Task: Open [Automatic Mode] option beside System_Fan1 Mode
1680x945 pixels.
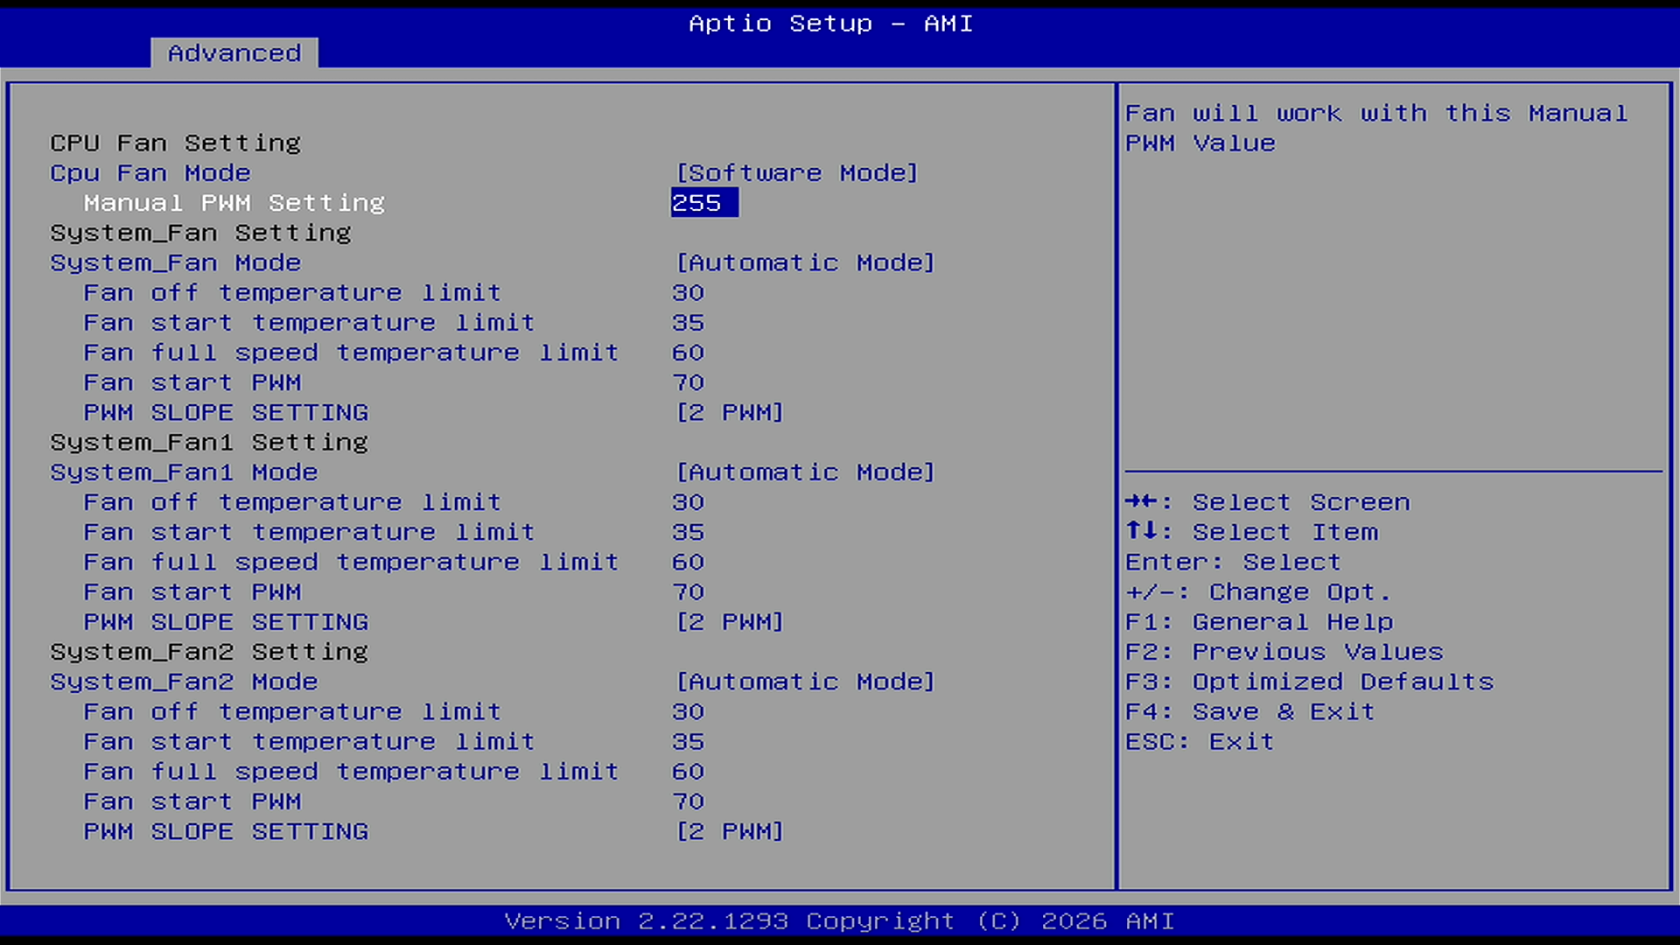Action: pos(805,472)
